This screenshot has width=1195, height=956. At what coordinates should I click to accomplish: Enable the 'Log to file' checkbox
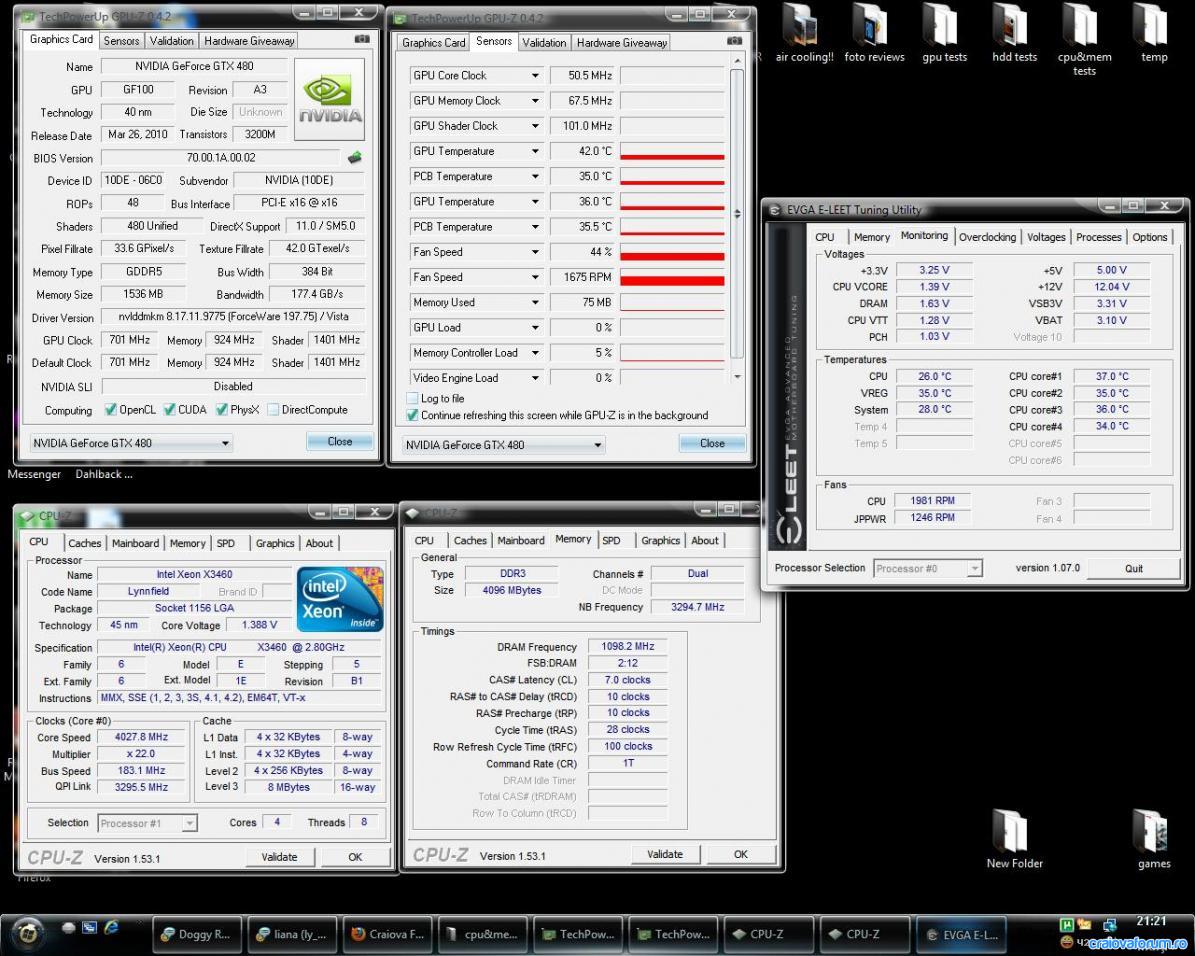click(x=412, y=398)
